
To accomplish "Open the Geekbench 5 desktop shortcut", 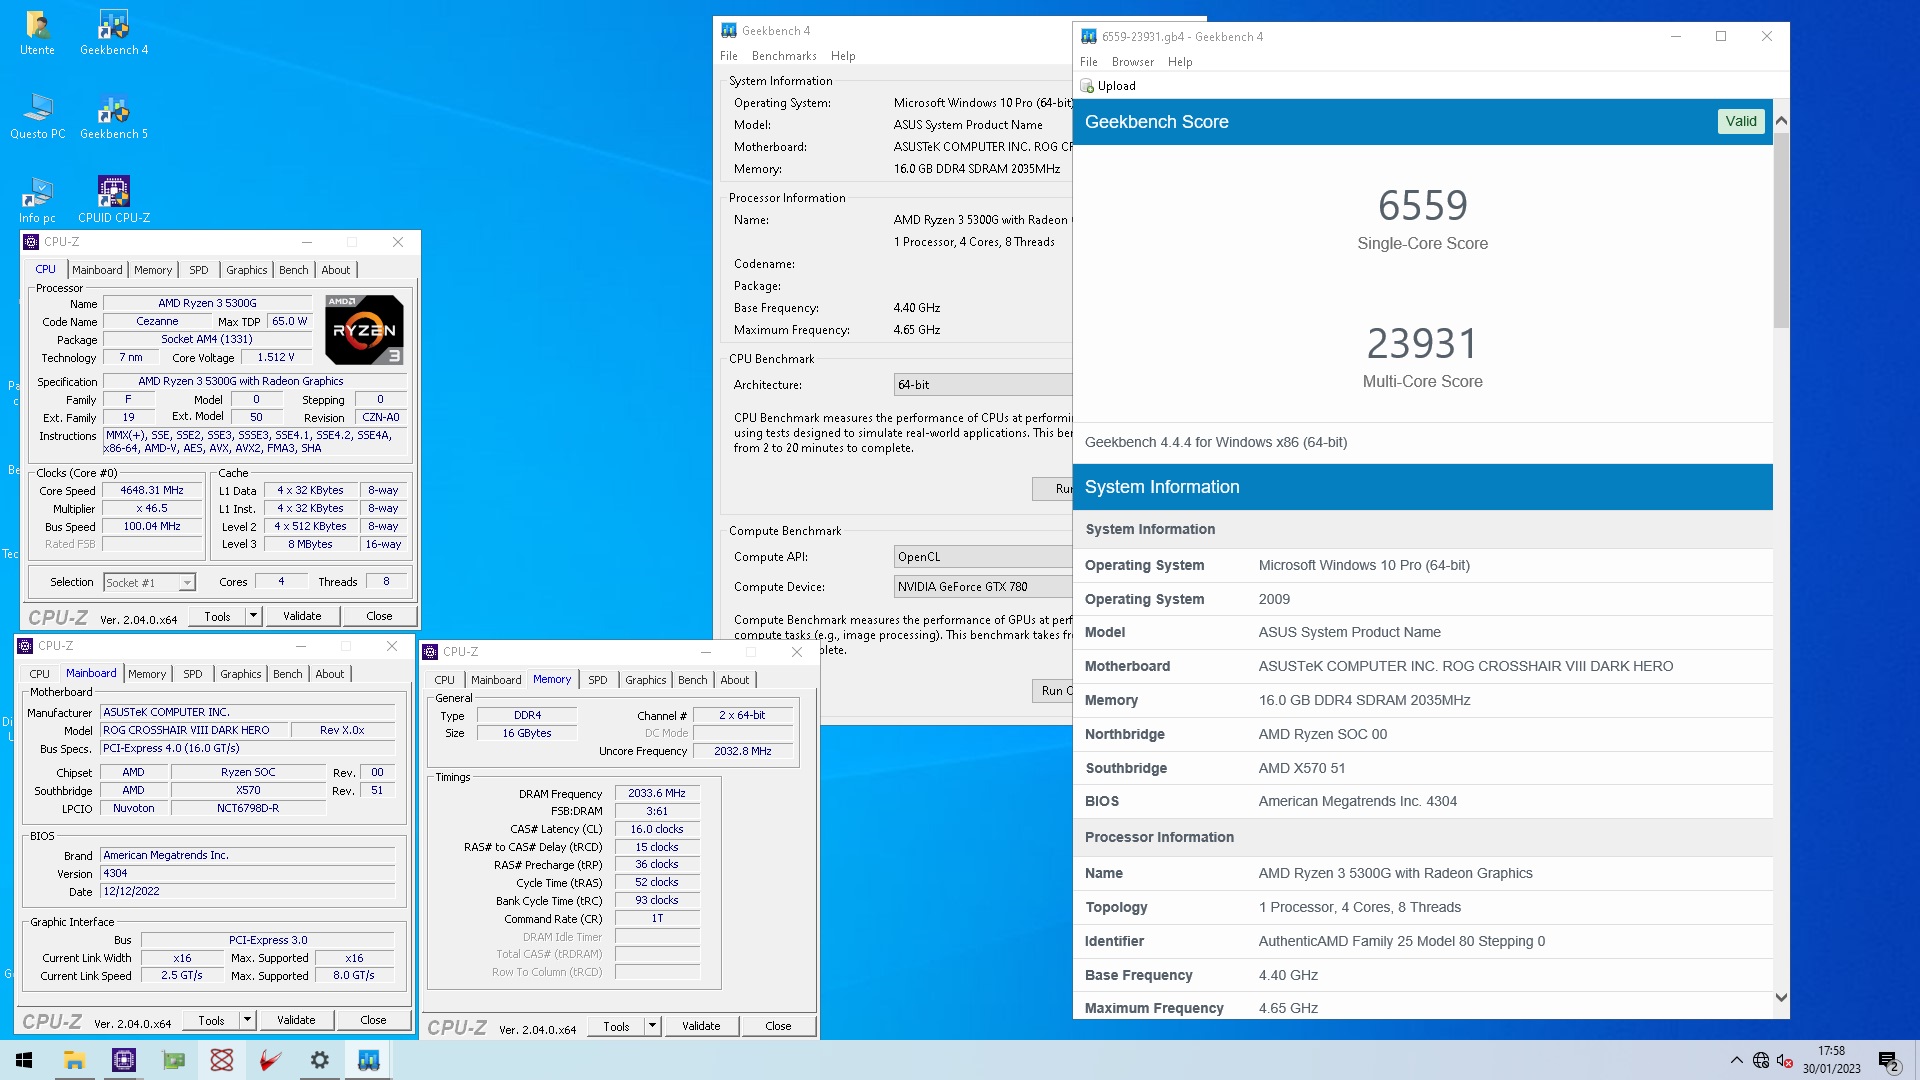I will [x=114, y=116].
